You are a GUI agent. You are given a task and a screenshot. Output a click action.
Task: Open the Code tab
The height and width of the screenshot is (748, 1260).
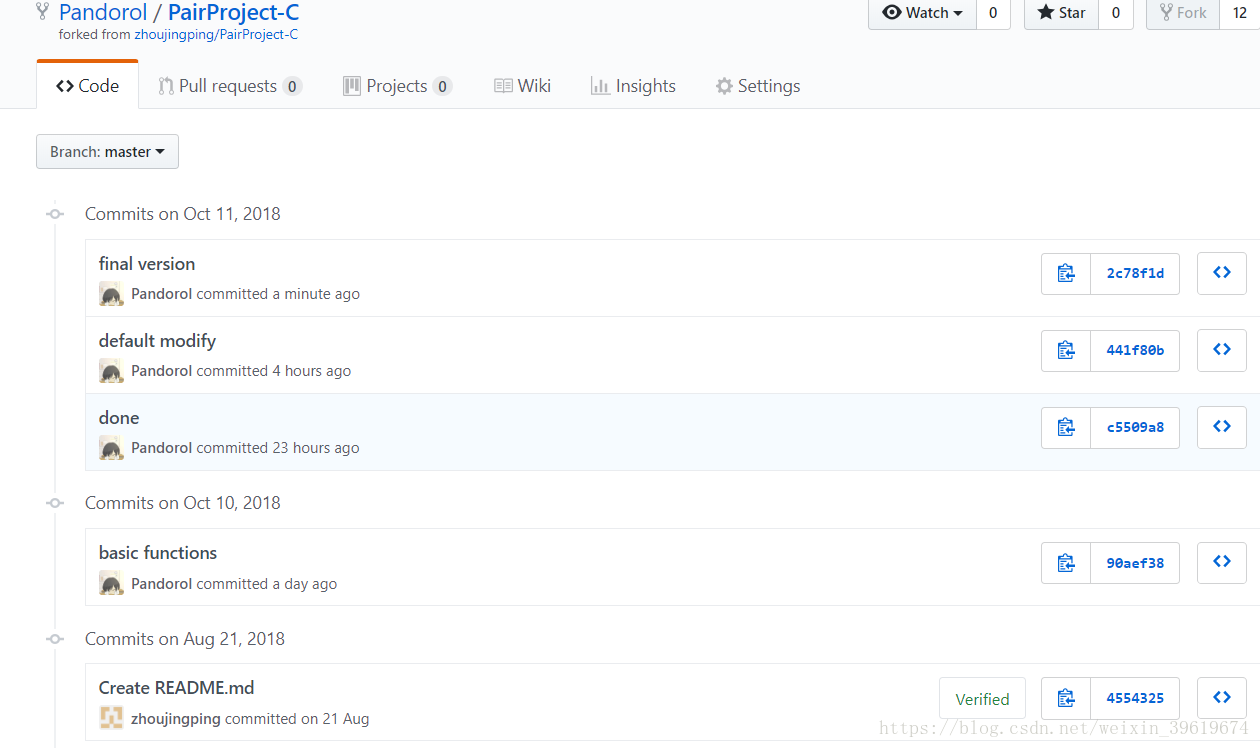tap(87, 86)
